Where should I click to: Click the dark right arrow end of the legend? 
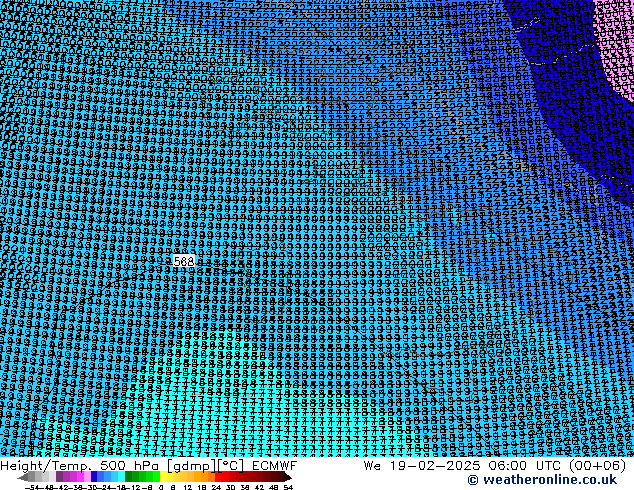[x=288, y=477]
